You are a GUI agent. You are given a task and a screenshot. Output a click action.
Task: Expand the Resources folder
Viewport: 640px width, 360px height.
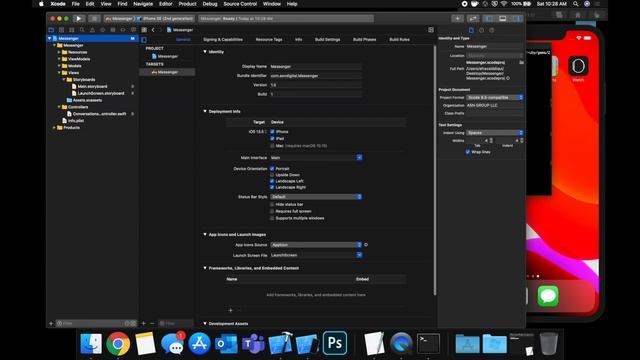[59, 52]
